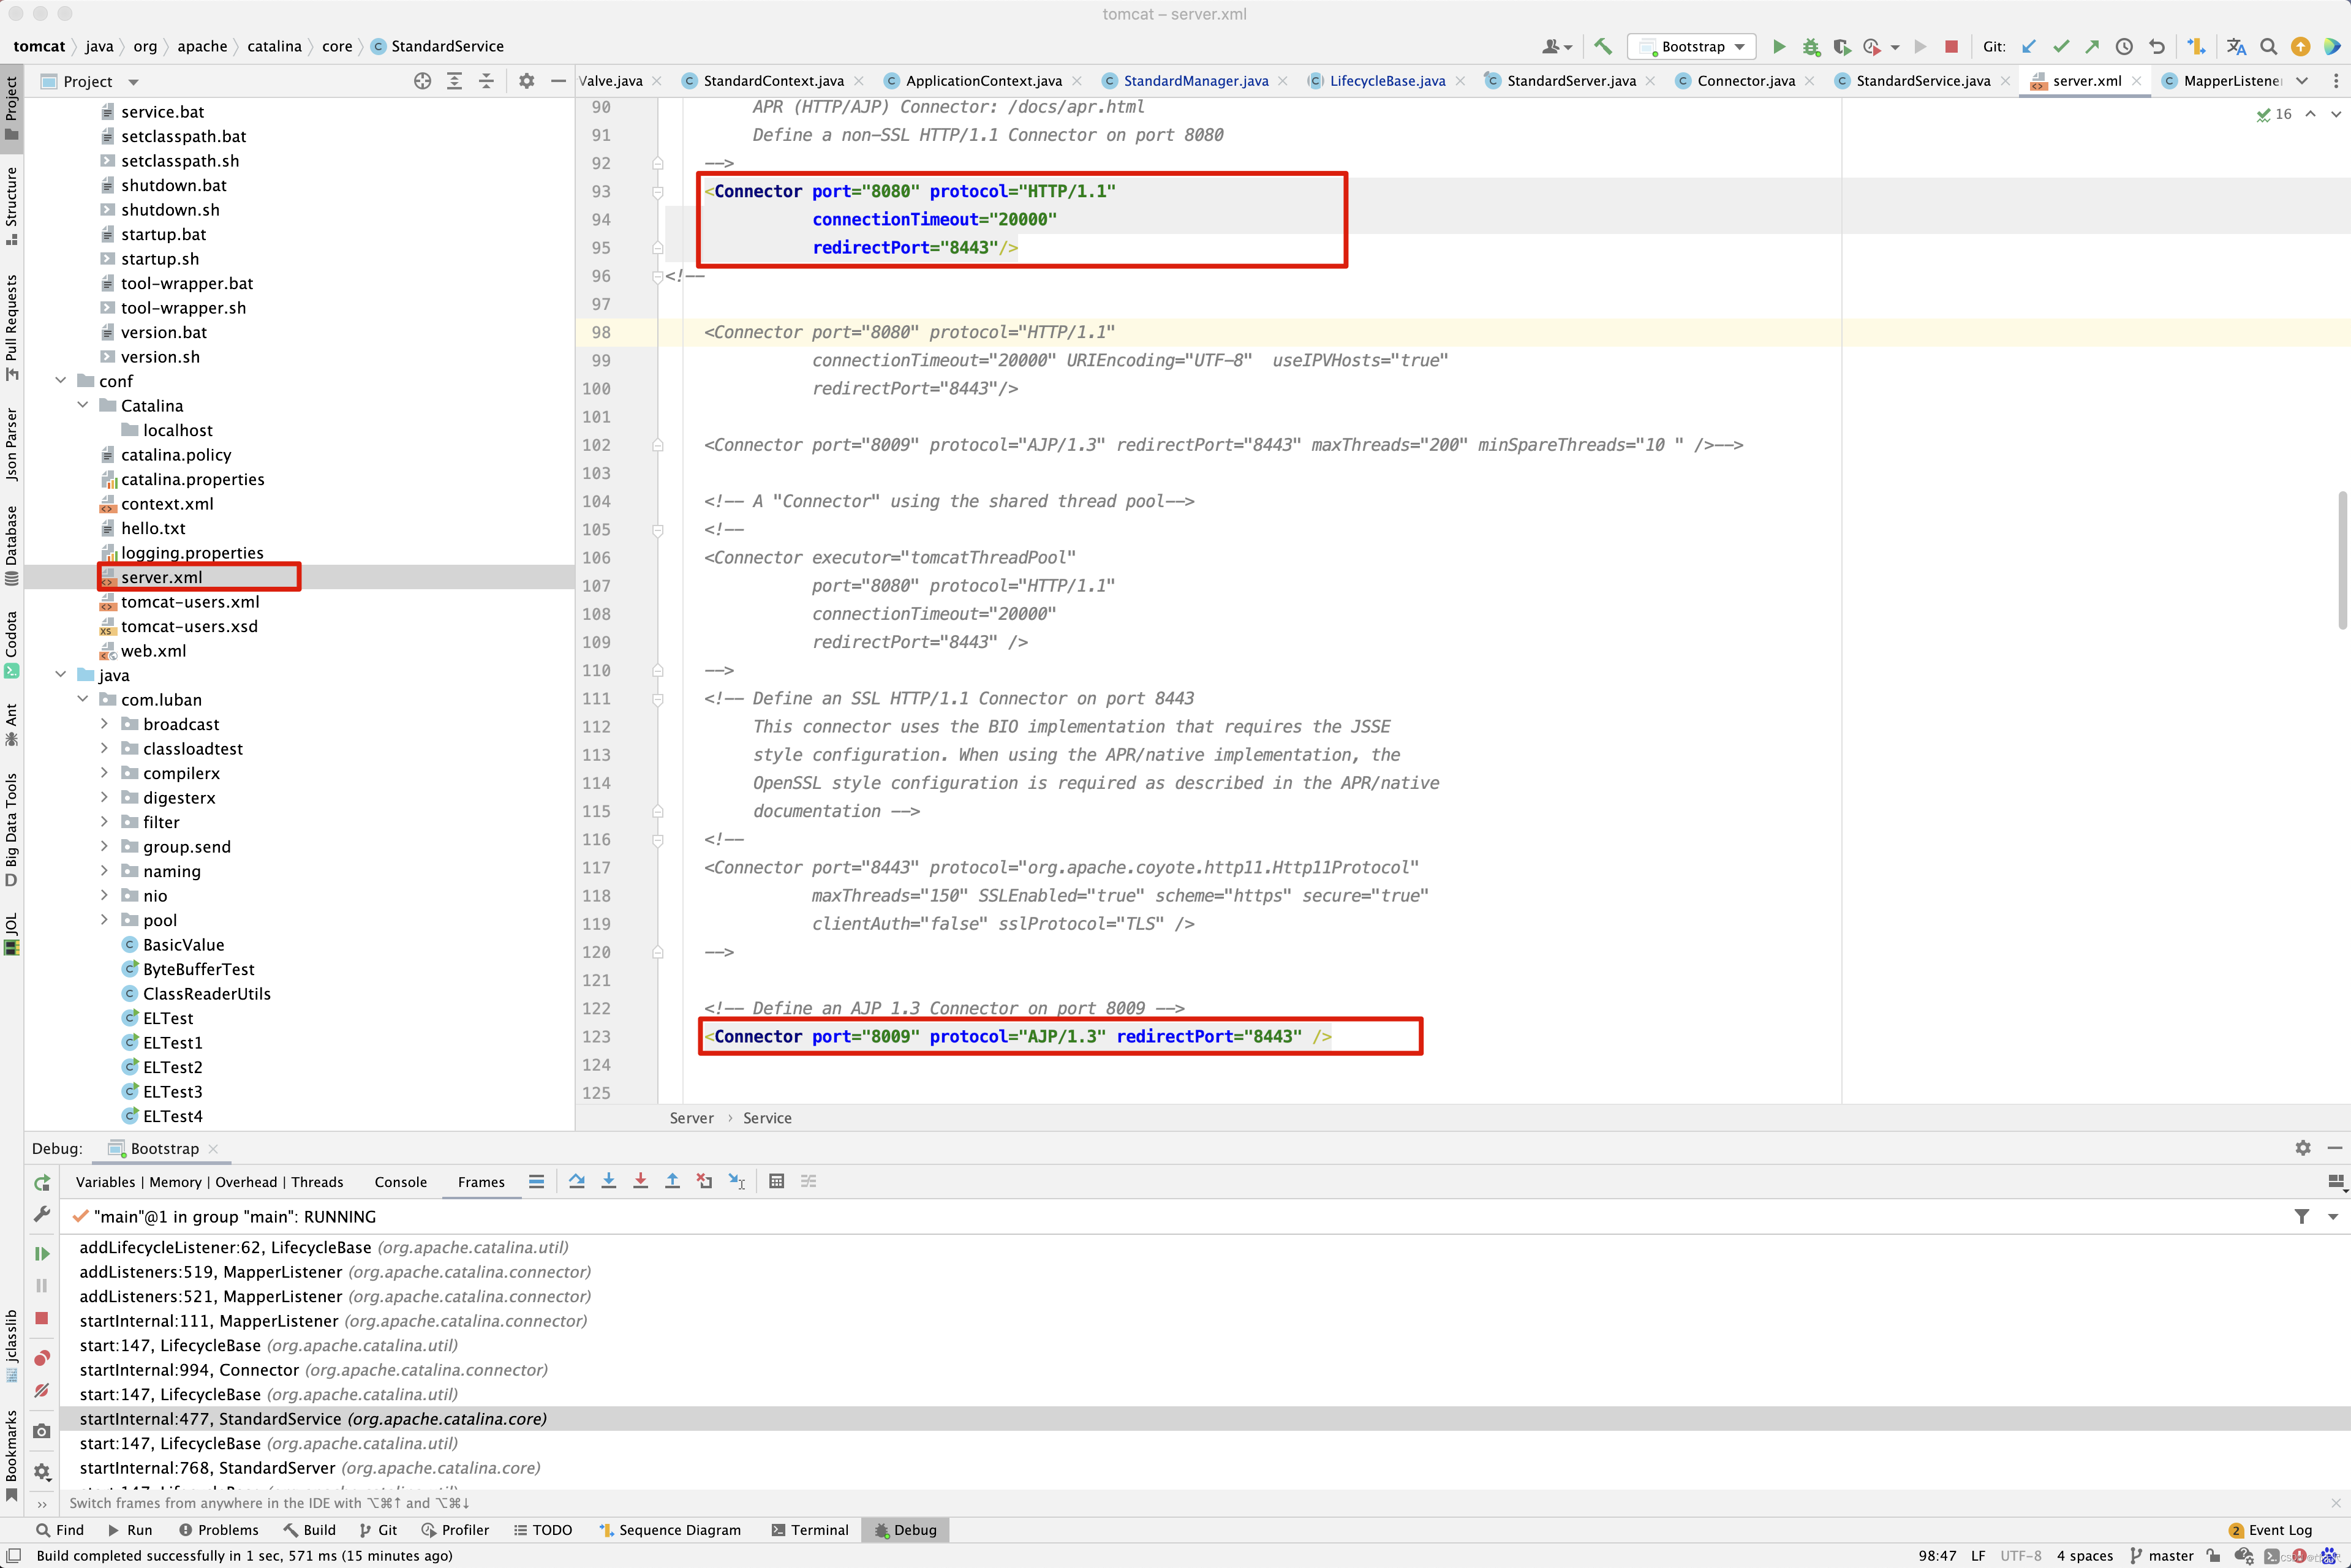The width and height of the screenshot is (2351, 1568).
Task: Start debugging with the bug icon
Action: [x=1811, y=46]
